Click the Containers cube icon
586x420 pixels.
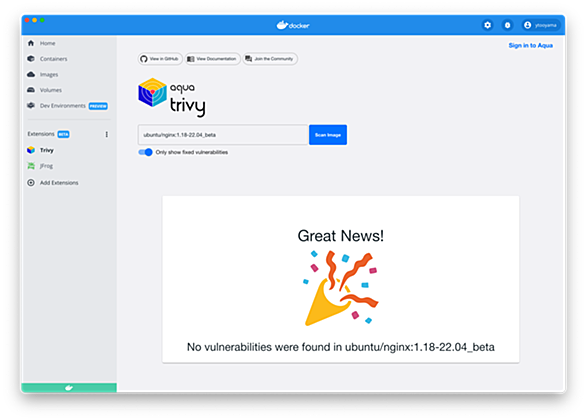31,59
